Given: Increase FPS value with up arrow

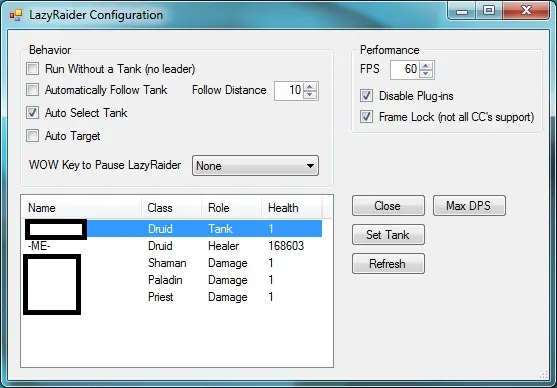Looking at the screenshot, I should 426,66.
